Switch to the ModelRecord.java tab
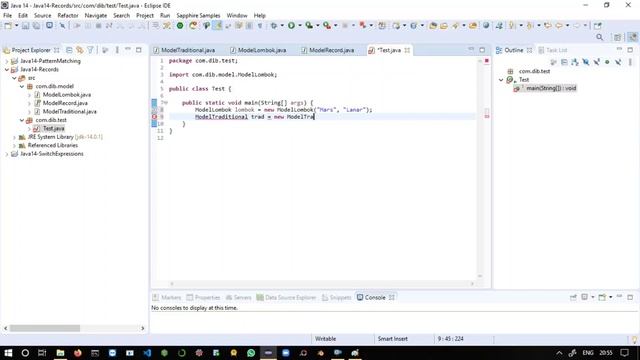 coord(327,50)
